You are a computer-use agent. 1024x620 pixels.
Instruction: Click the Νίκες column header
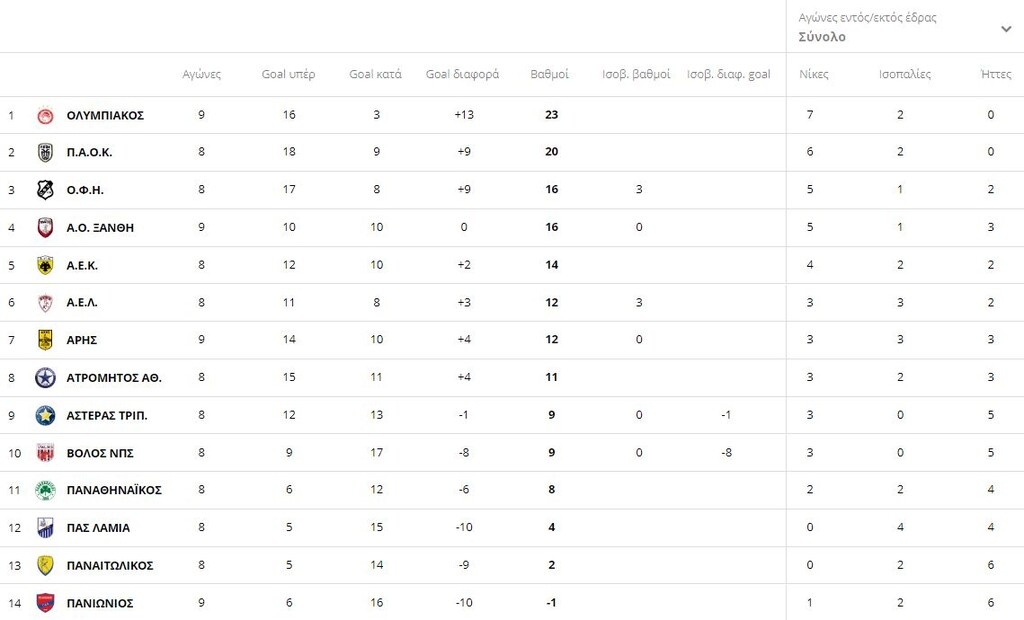tap(813, 74)
